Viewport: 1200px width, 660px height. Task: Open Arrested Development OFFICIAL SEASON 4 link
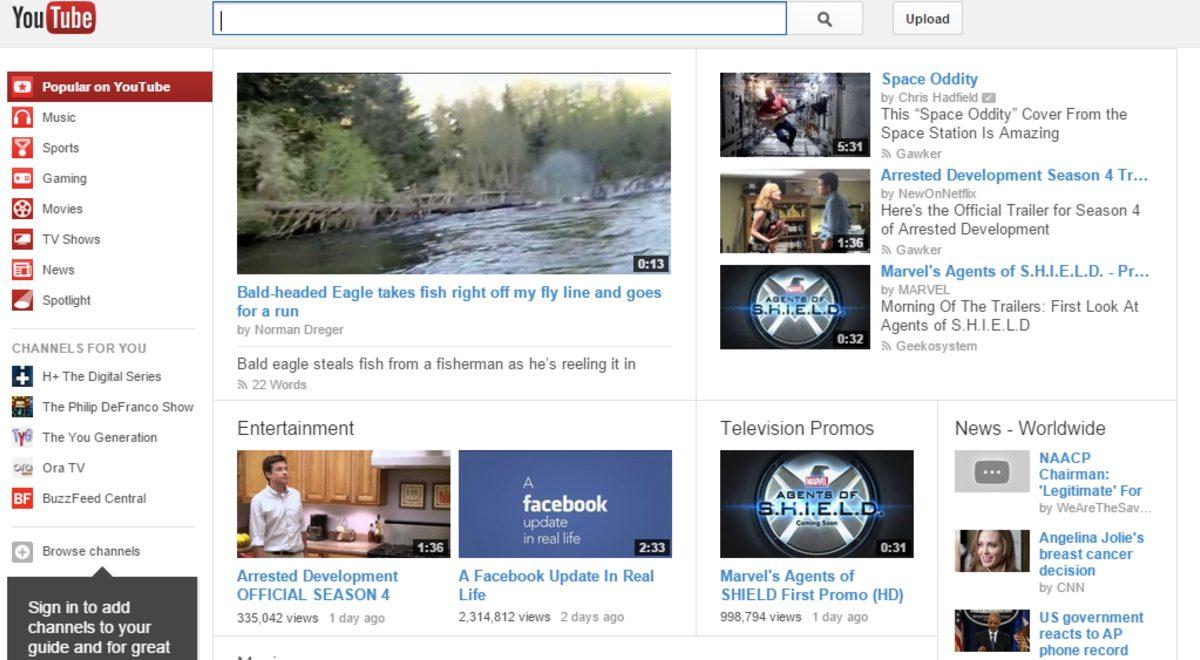point(317,585)
